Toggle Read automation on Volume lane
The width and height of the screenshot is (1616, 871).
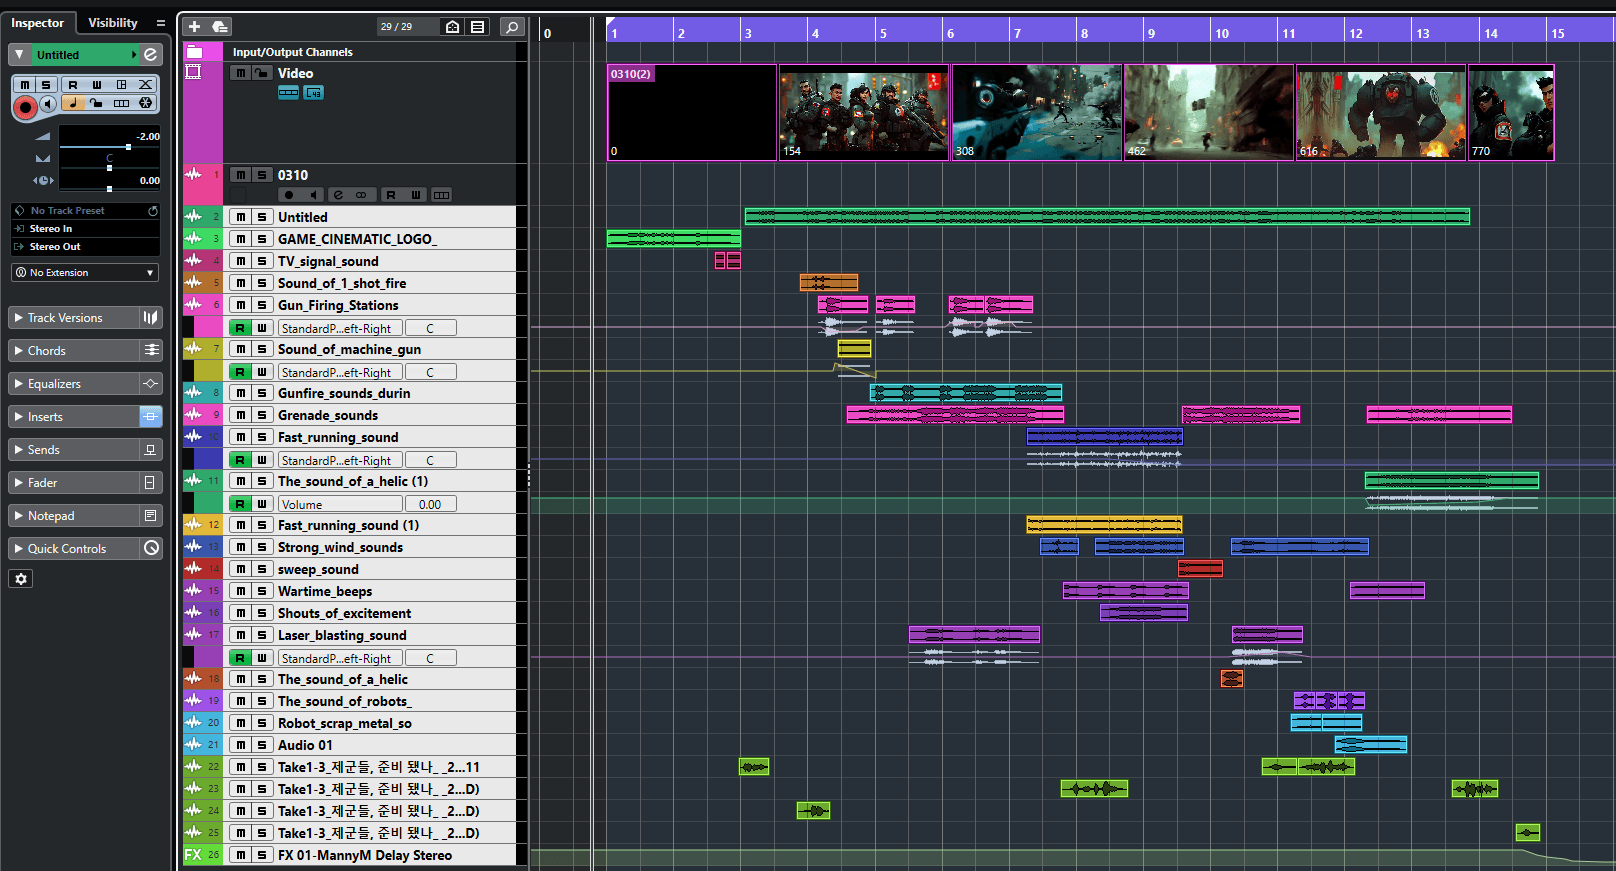click(240, 504)
